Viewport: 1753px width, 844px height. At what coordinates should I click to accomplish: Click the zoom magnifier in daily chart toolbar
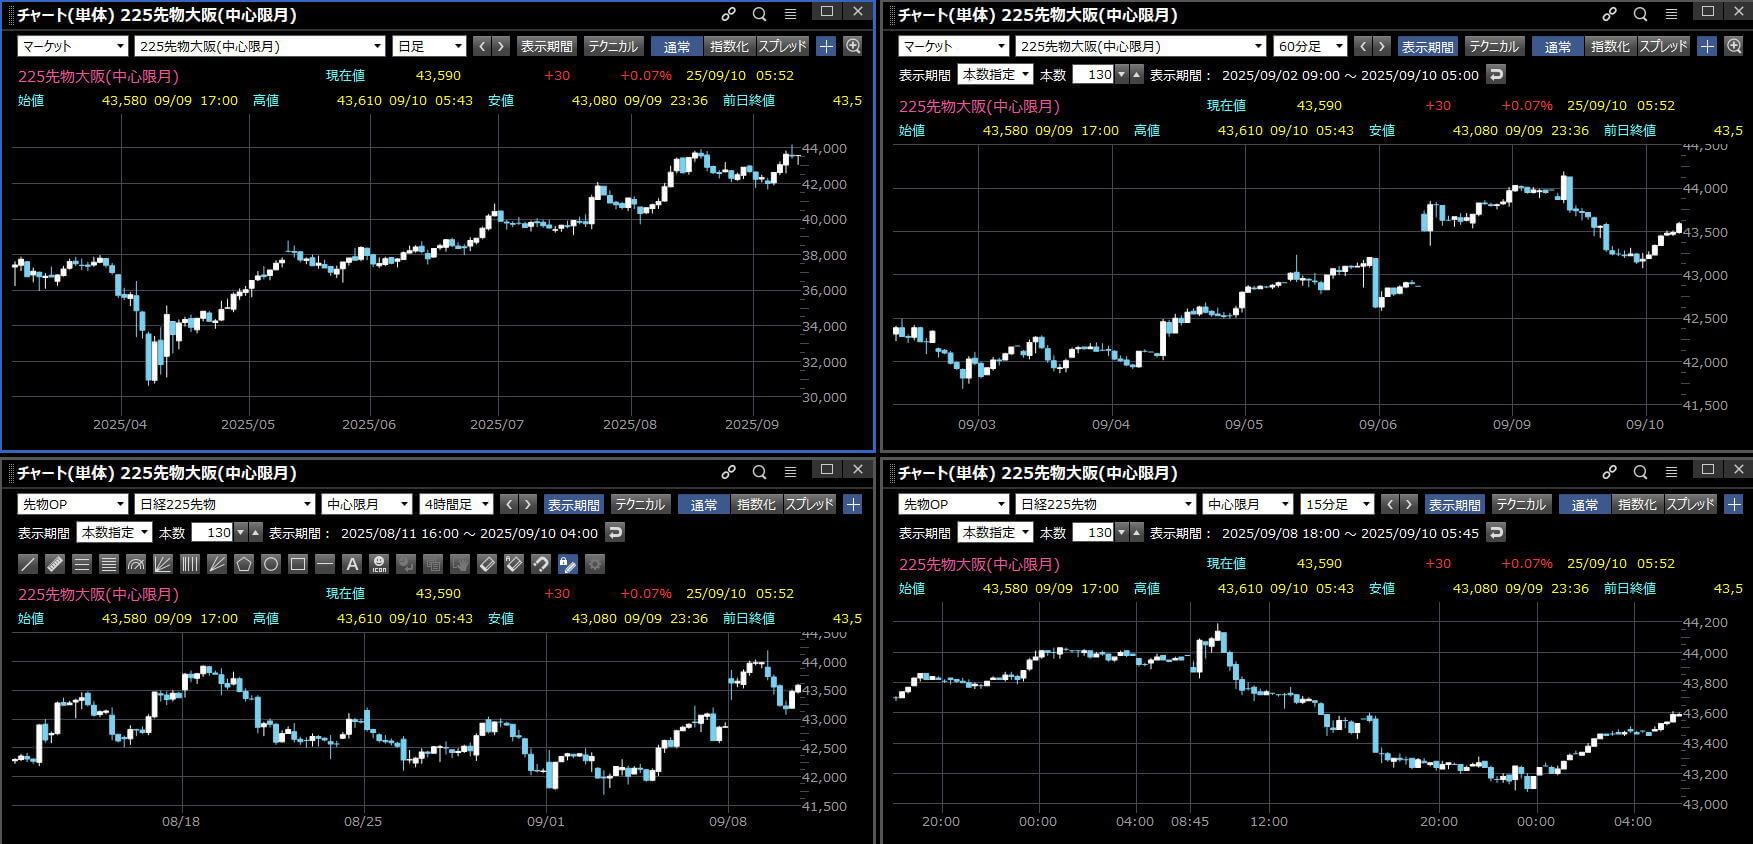point(853,46)
